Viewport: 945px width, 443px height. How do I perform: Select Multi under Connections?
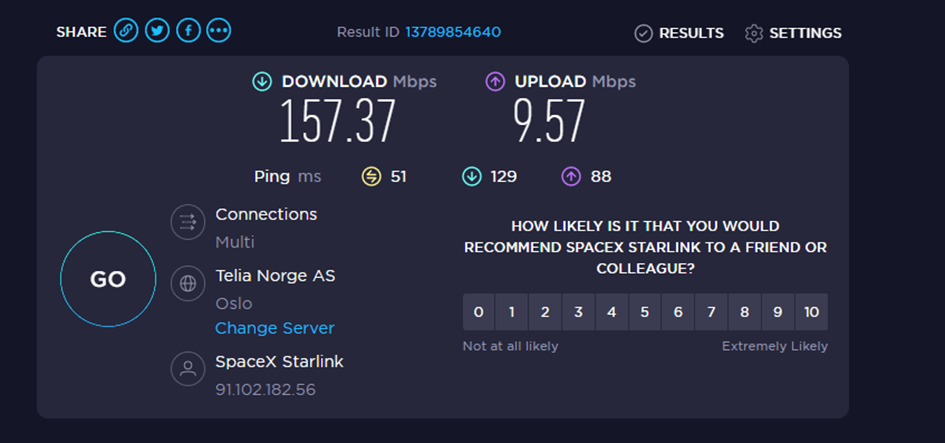coord(235,242)
